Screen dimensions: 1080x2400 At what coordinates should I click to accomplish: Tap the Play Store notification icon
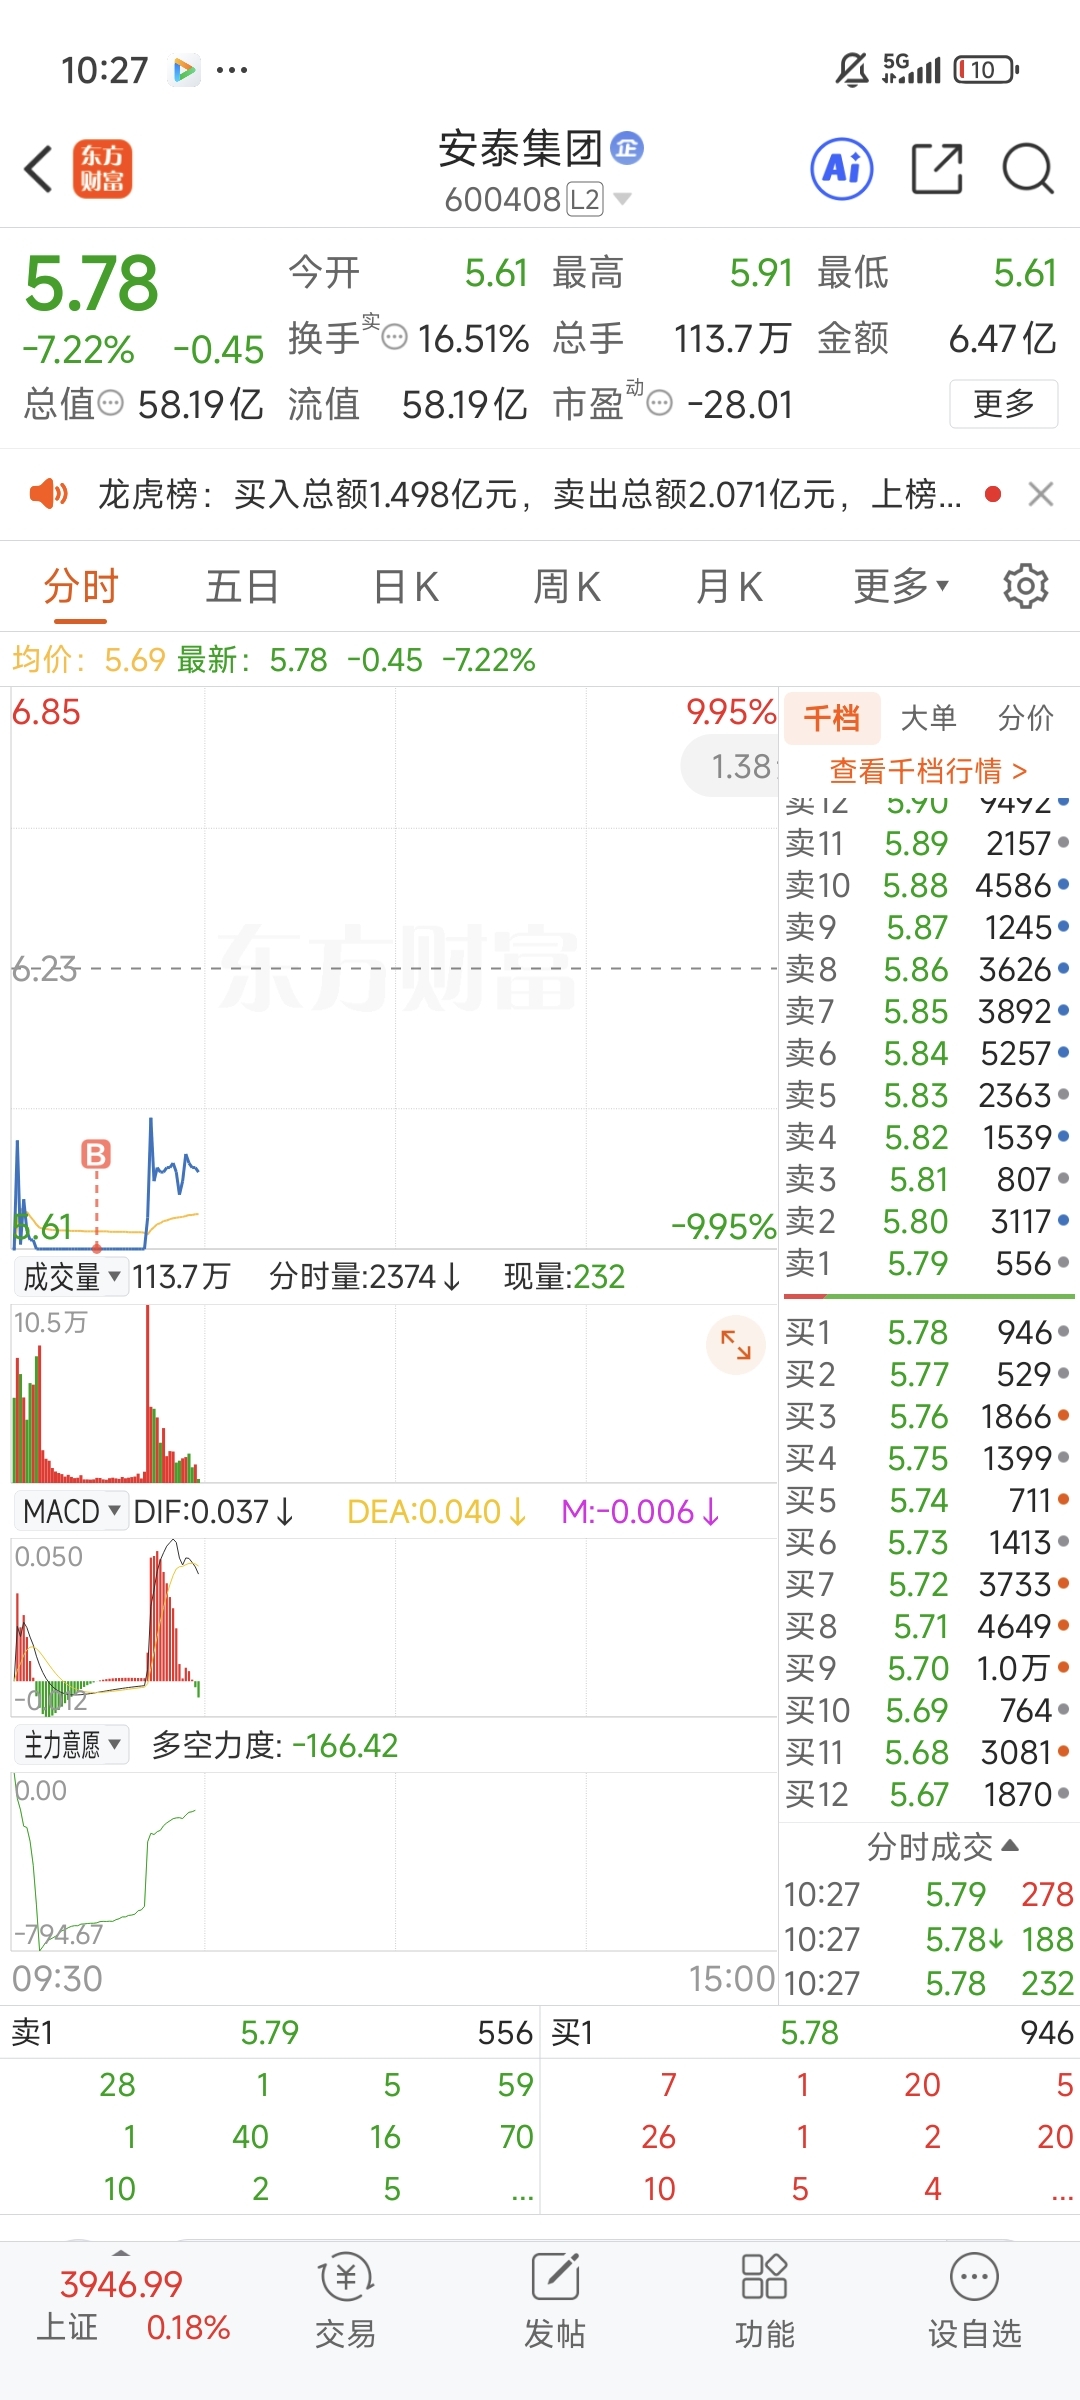[x=184, y=70]
